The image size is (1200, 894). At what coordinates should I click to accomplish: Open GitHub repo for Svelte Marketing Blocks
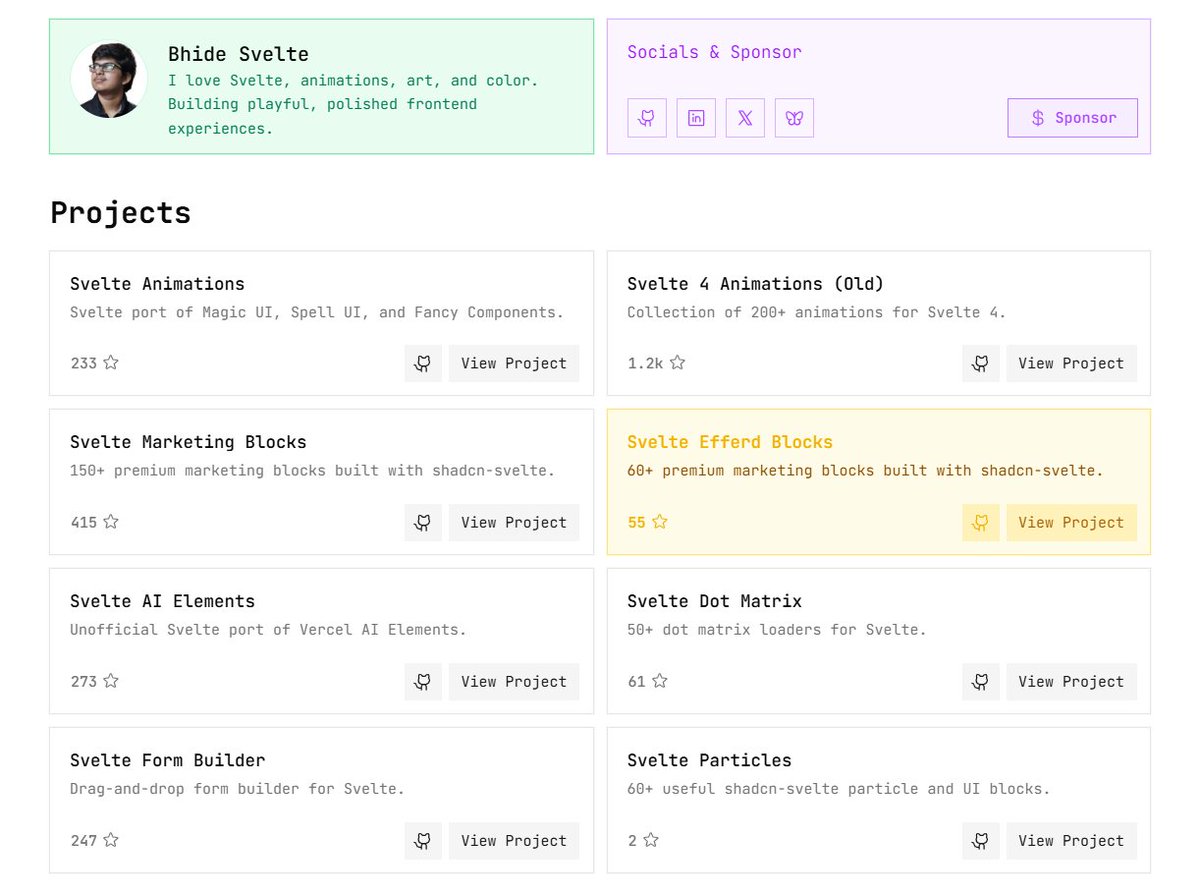423,523
